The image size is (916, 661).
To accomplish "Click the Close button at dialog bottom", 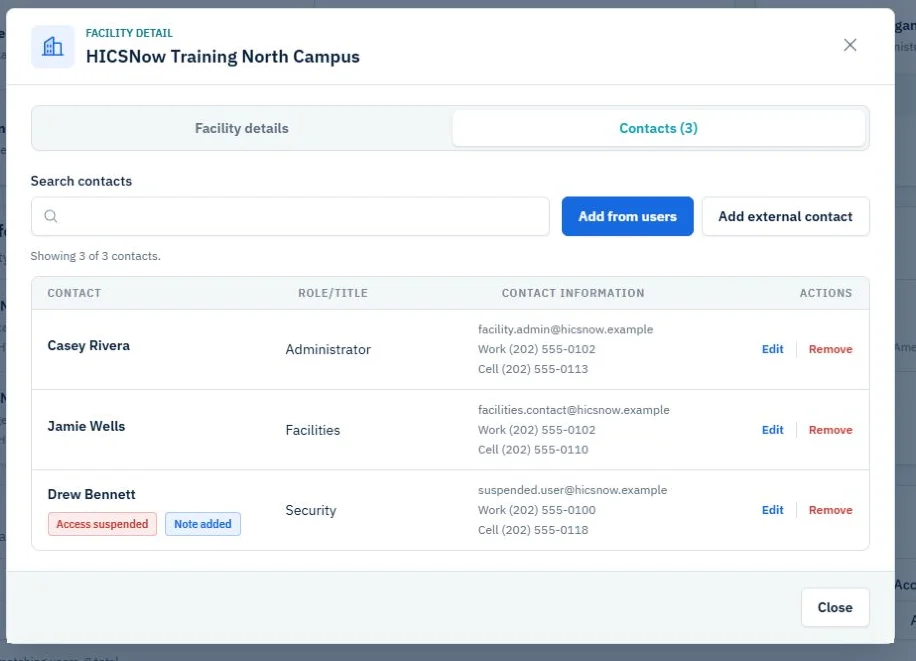I will (835, 607).
